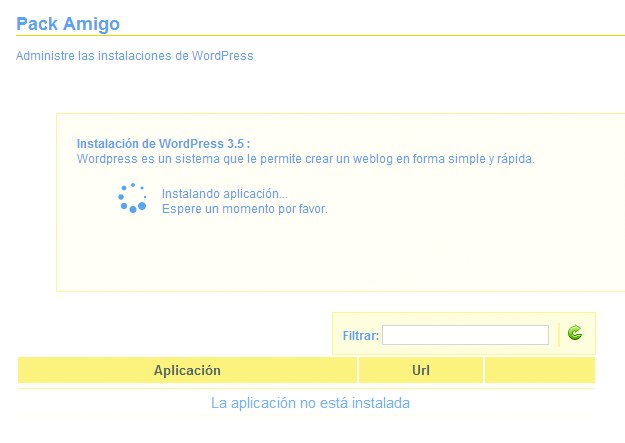This screenshot has width=625, height=443.
Task: Click the green refresh icon beside the filter
Action: [x=575, y=333]
